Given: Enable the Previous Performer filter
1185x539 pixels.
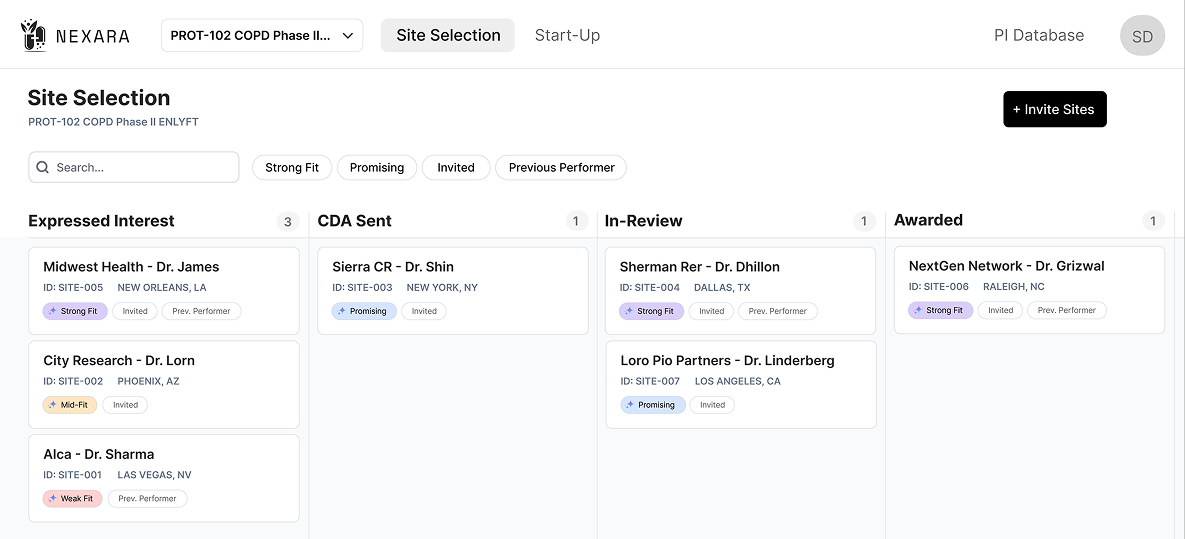Looking at the screenshot, I should coord(561,168).
